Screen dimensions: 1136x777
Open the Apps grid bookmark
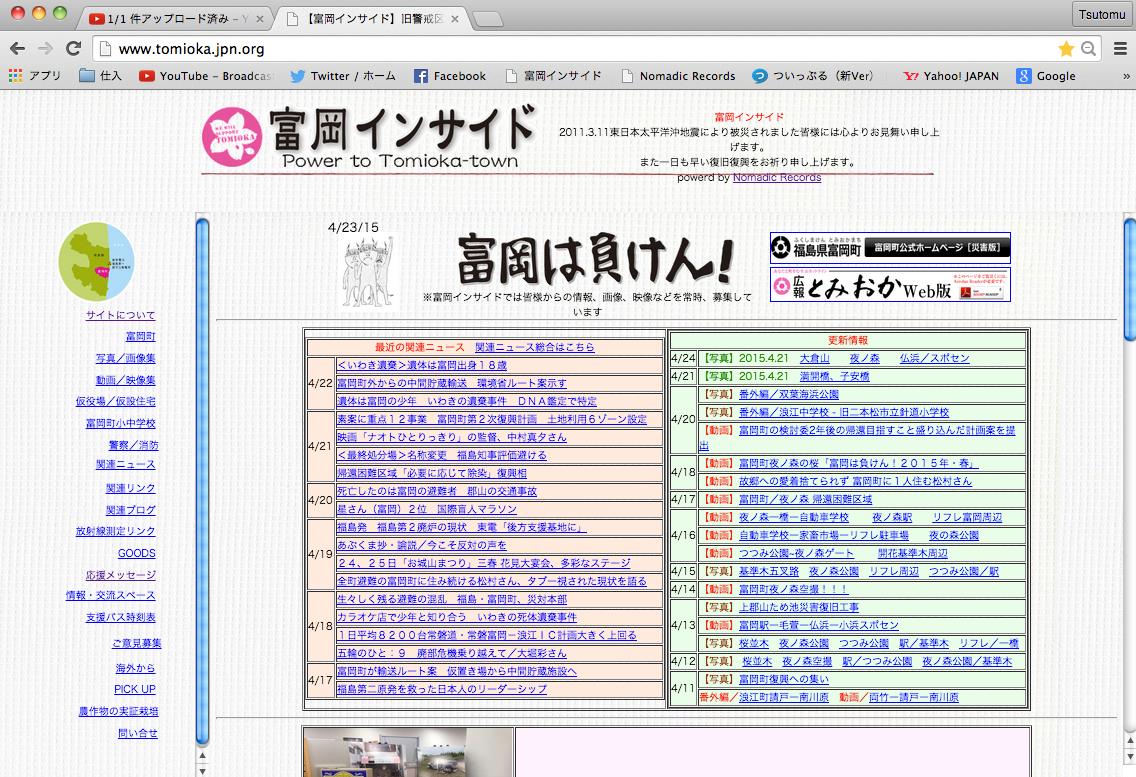(34, 75)
